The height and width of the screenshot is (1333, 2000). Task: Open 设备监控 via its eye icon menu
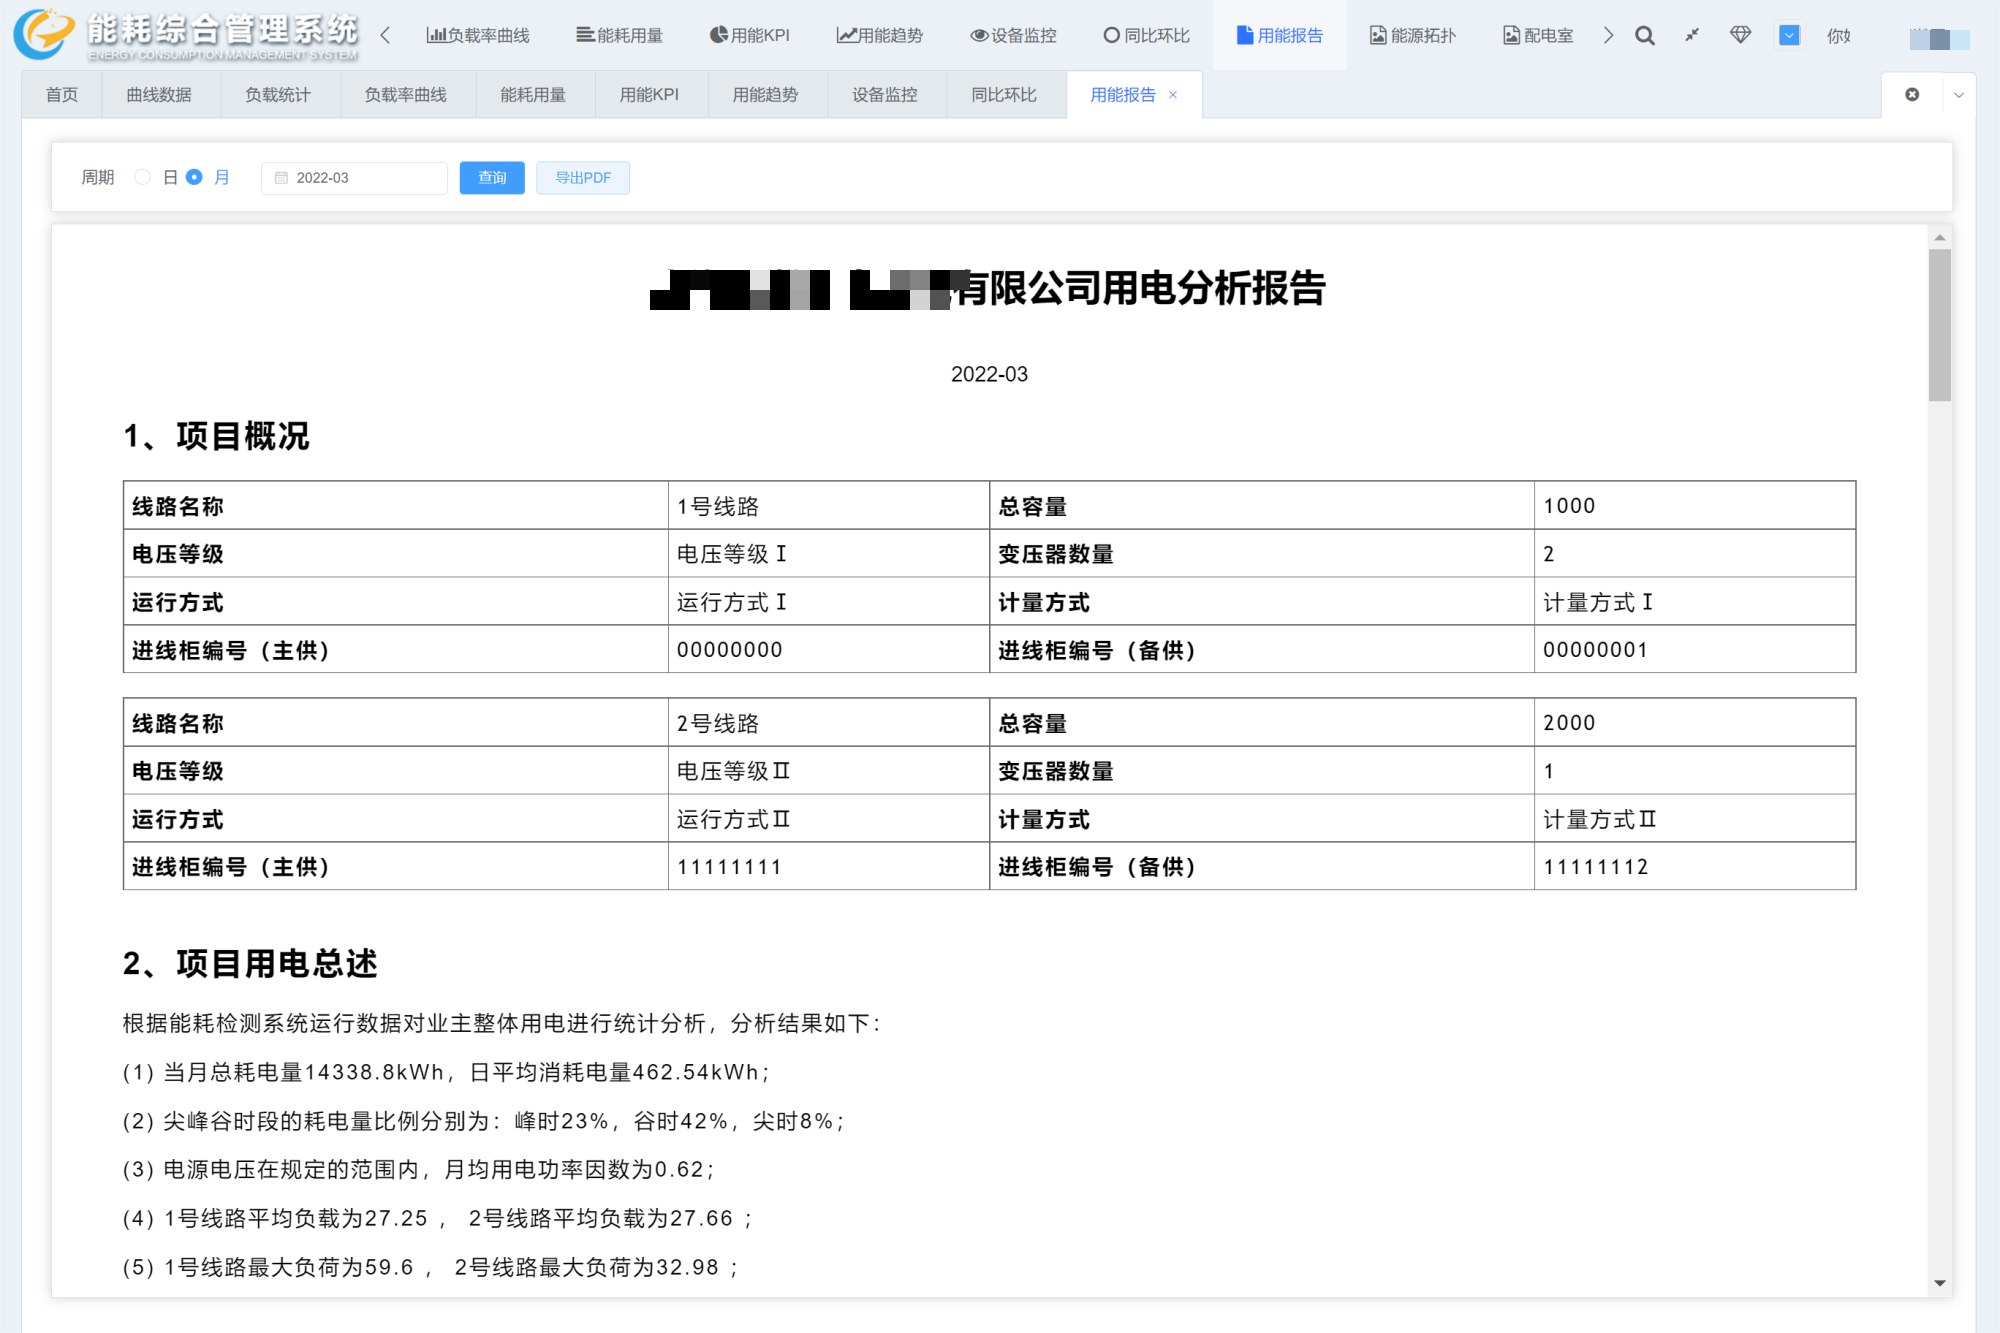pyautogui.click(x=1013, y=36)
